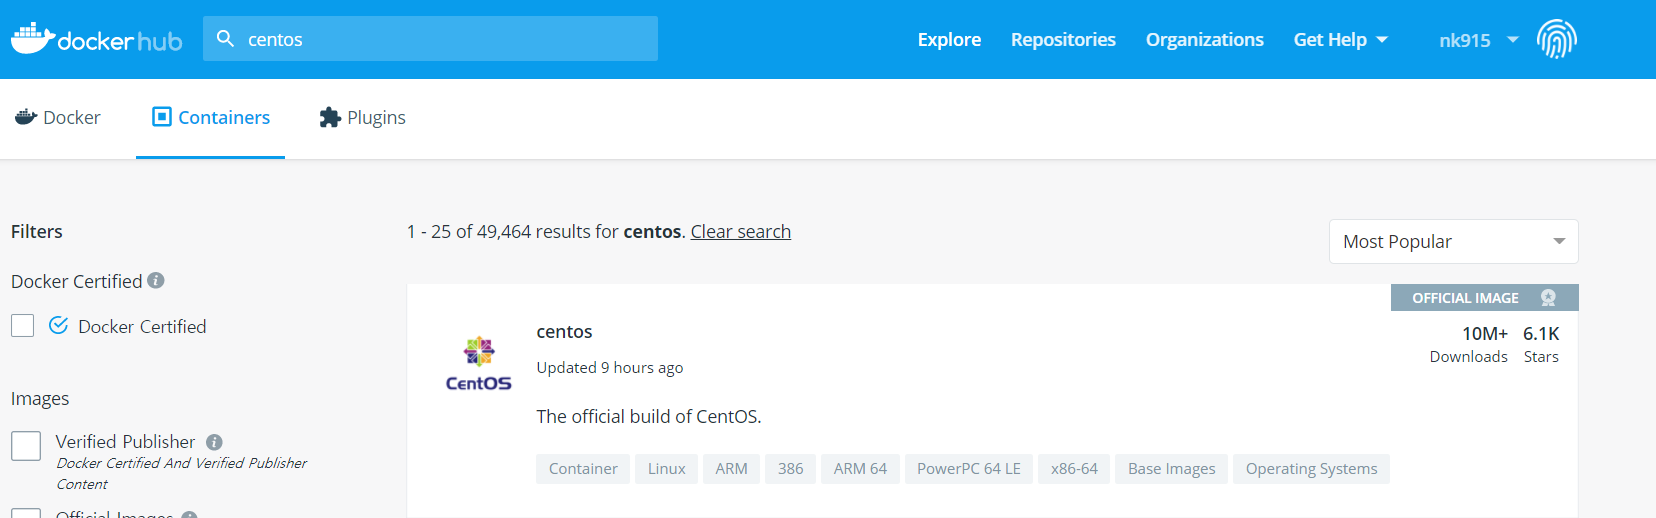Click the 10M+ Downloads count
This screenshot has width=1656, height=518.
[1469, 344]
